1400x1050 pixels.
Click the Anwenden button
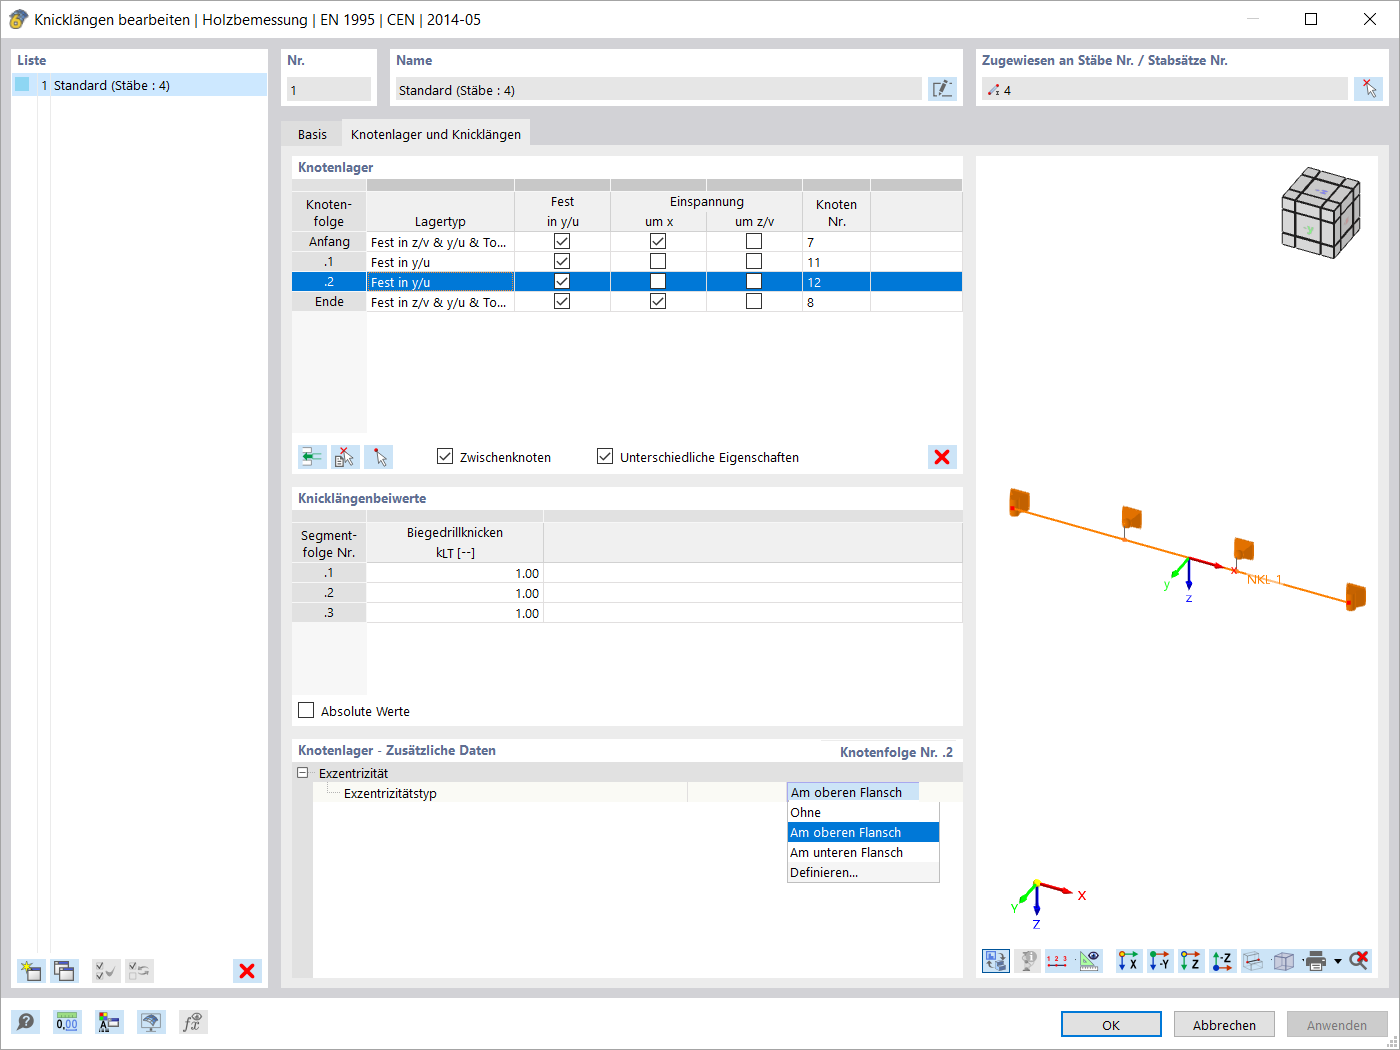point(1337,1024)
